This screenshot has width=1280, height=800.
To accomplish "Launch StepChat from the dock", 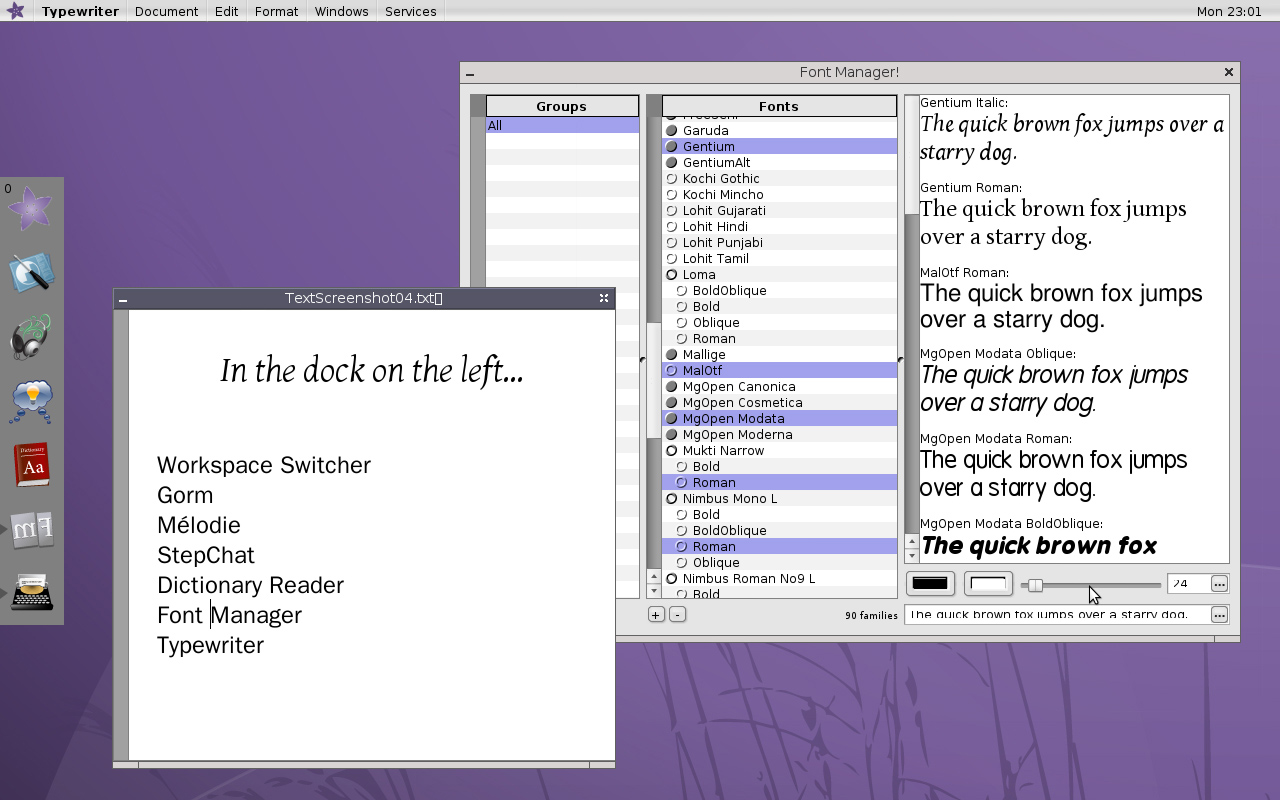I will point(31,401).
